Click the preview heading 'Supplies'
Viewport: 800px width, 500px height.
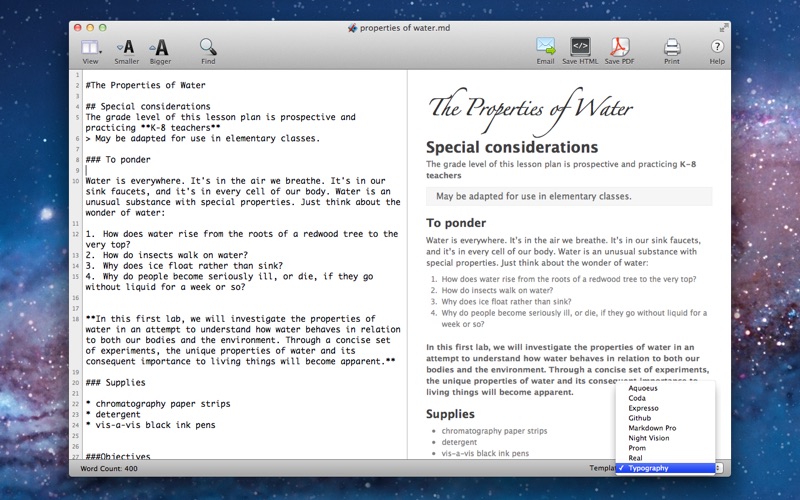[x=450, y=414]
